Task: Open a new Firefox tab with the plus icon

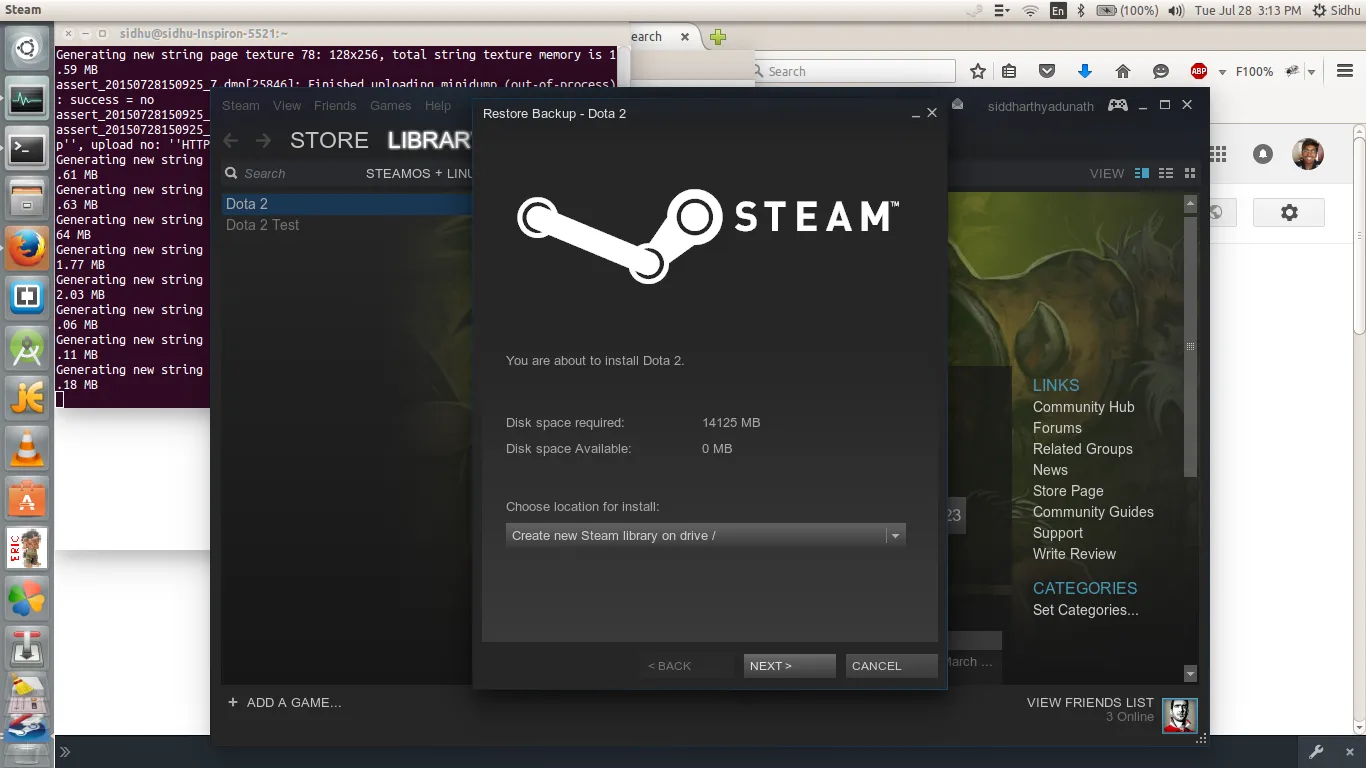Action: [717, 37]
